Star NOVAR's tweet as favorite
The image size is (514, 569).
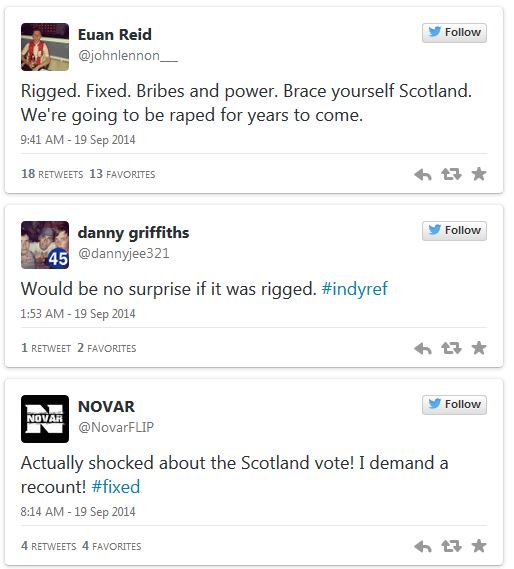479,546
